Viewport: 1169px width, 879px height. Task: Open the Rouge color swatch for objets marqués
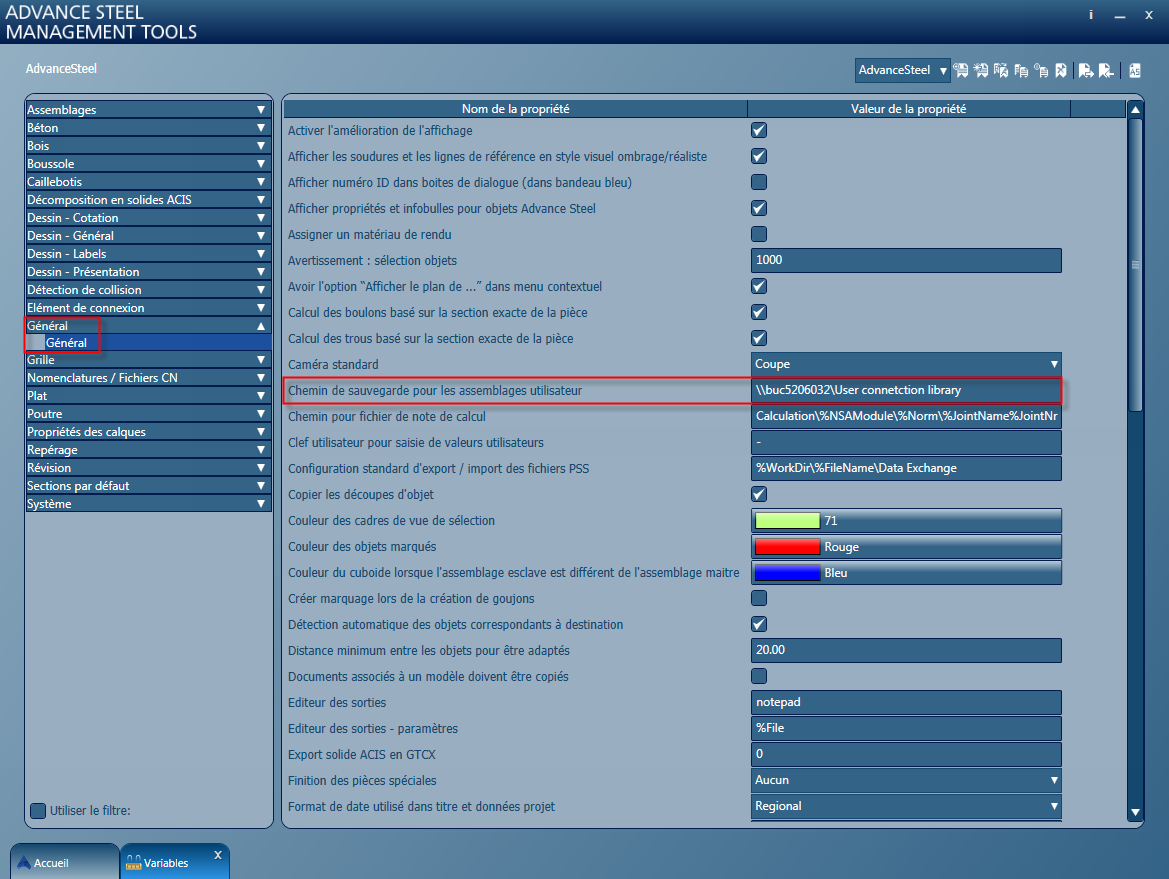(906, 546)
